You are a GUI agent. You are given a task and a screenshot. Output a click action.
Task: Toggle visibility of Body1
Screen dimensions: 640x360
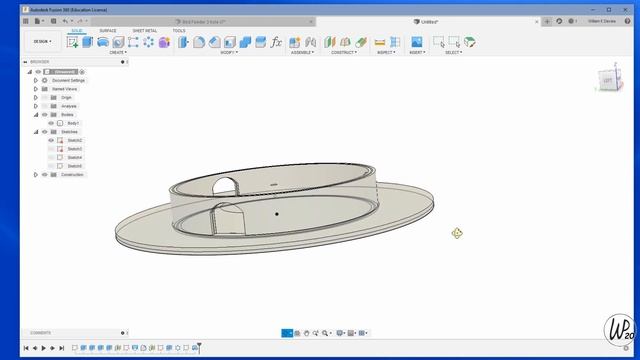coord(51,123)
